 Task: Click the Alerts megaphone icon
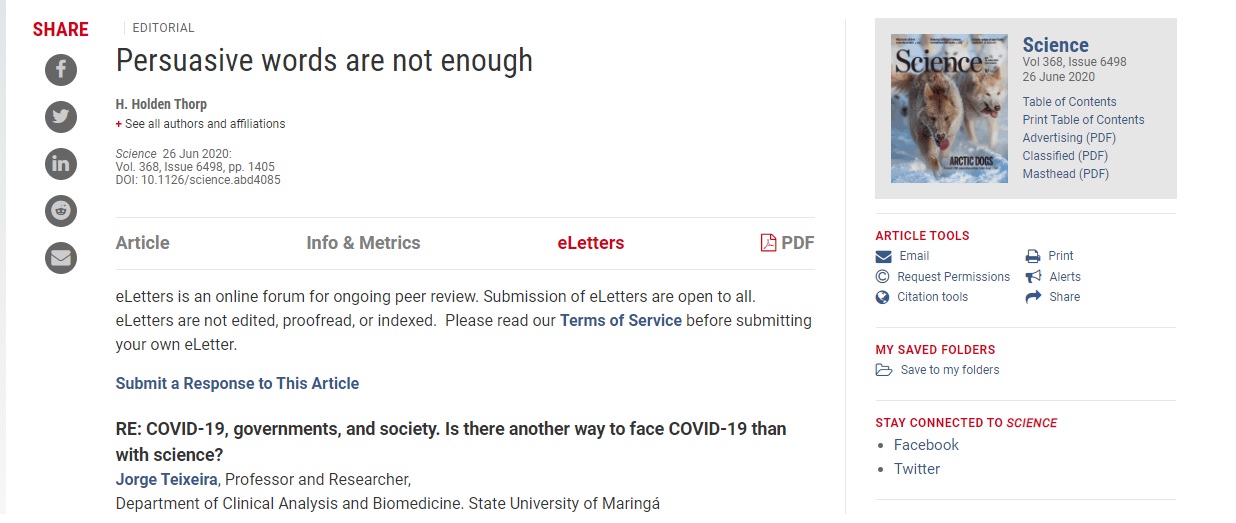(1033, 277)
